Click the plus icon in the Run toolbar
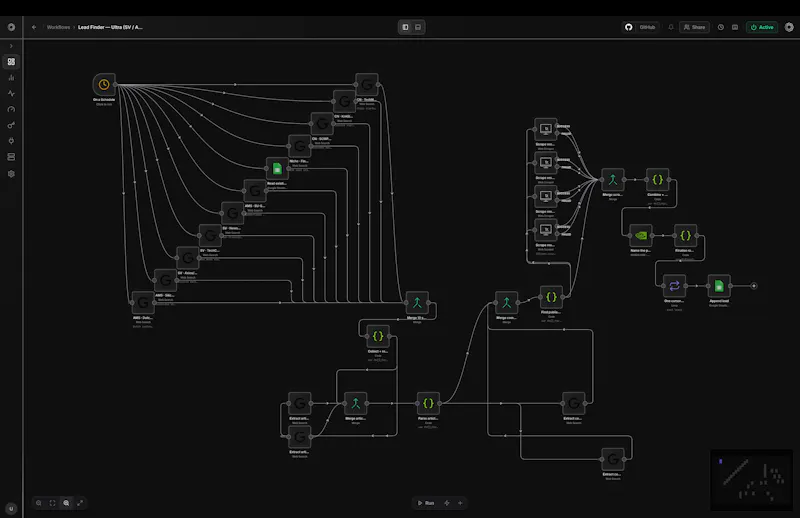Screen dimensions: 800x518 460,503
